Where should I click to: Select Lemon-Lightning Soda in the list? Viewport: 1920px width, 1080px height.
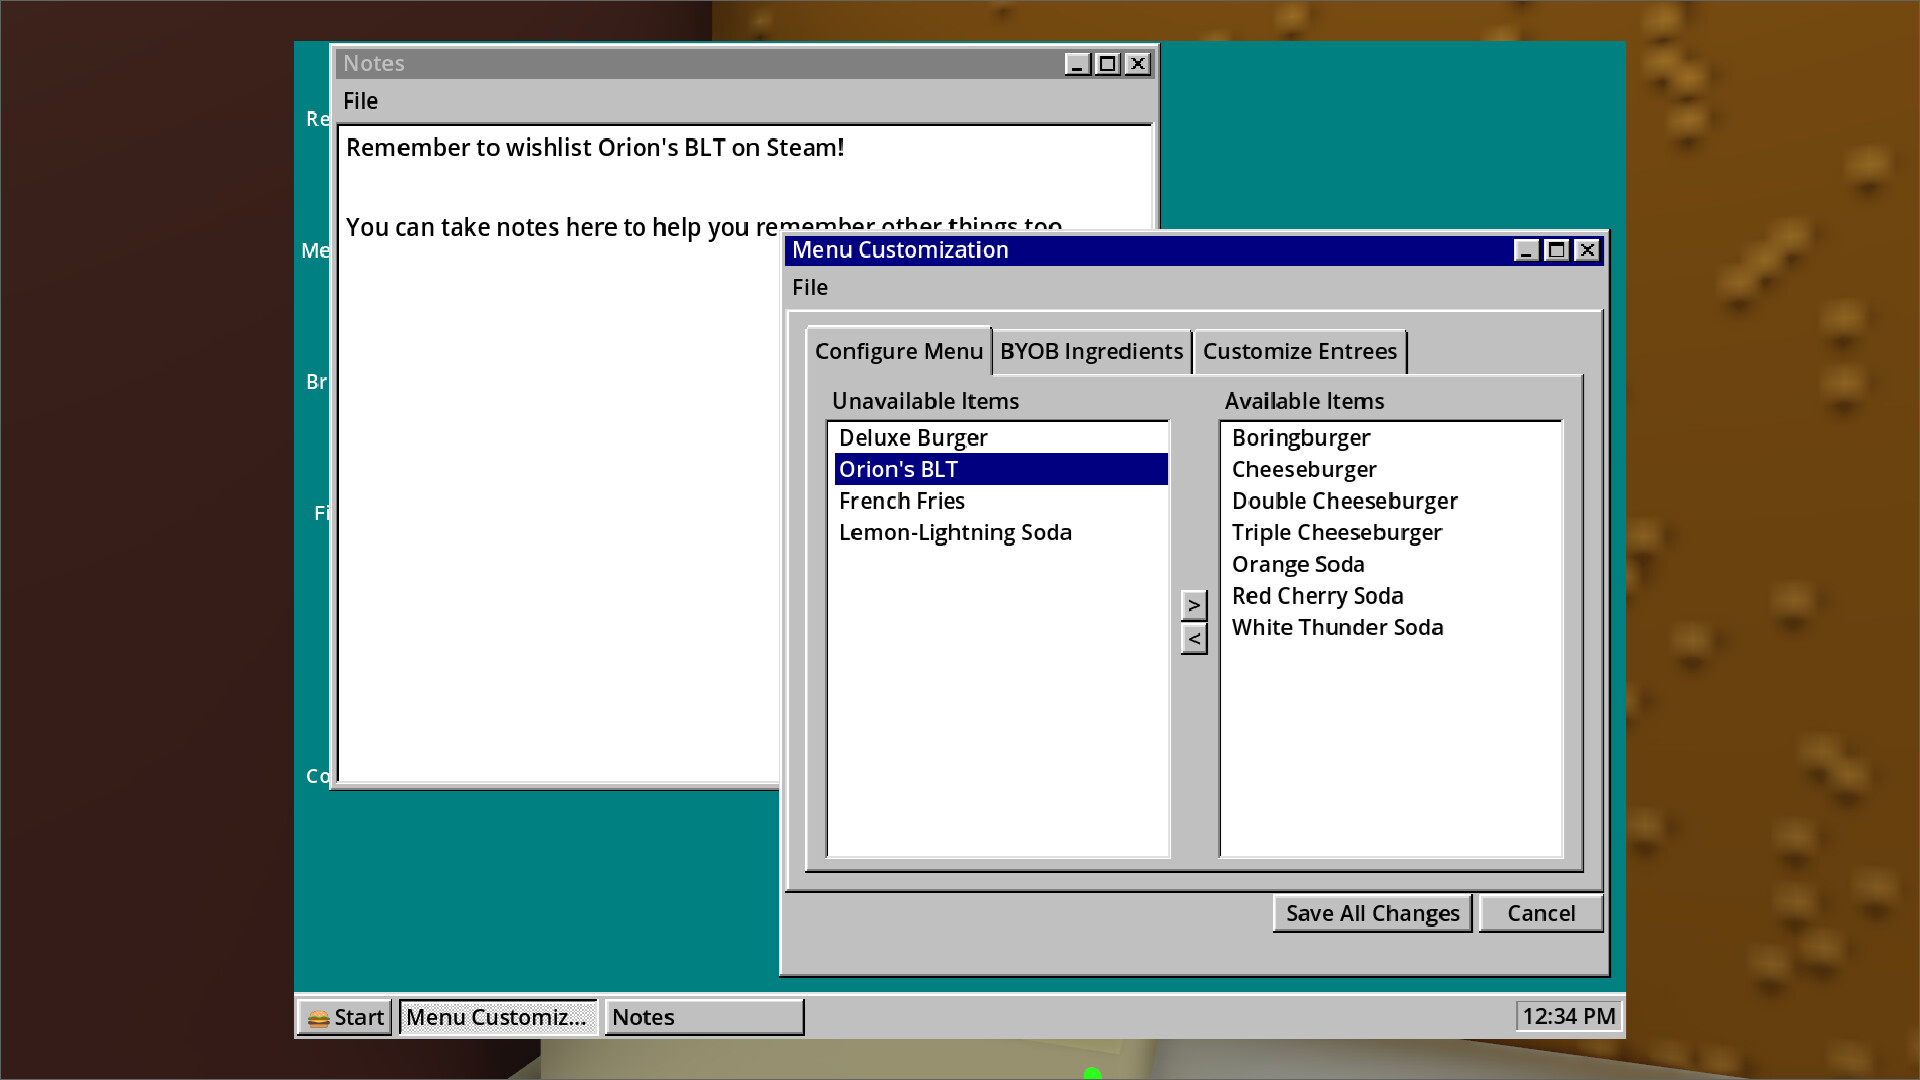tap(1000, 533)
